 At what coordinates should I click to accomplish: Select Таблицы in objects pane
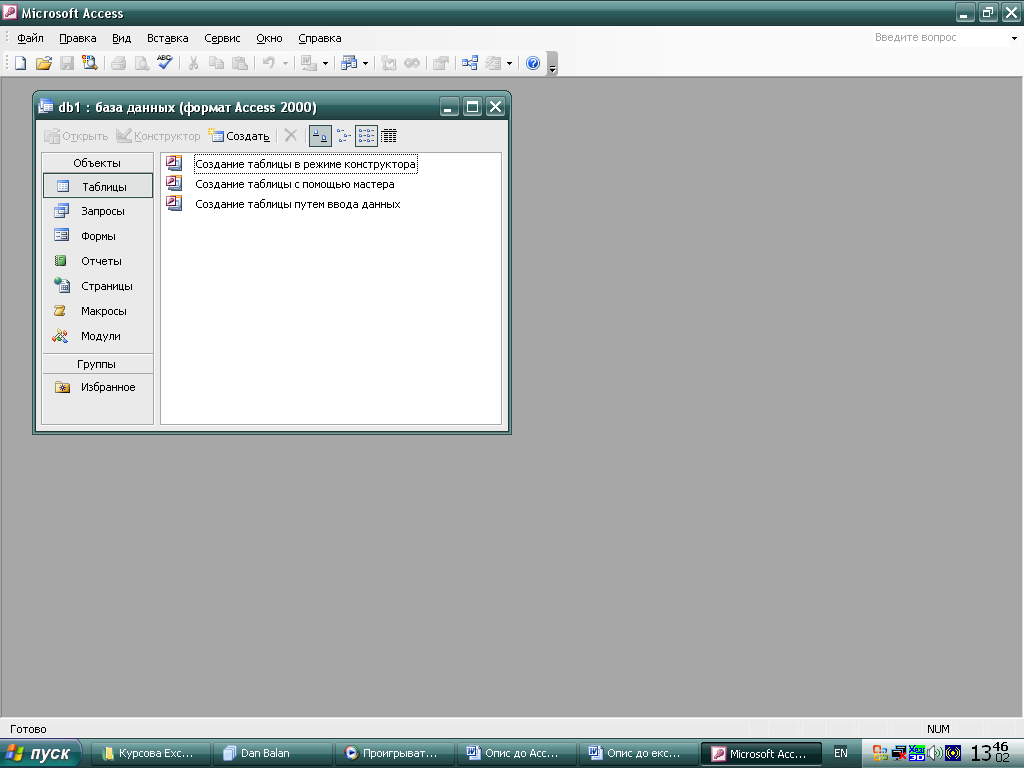click(x=98, y=186)
